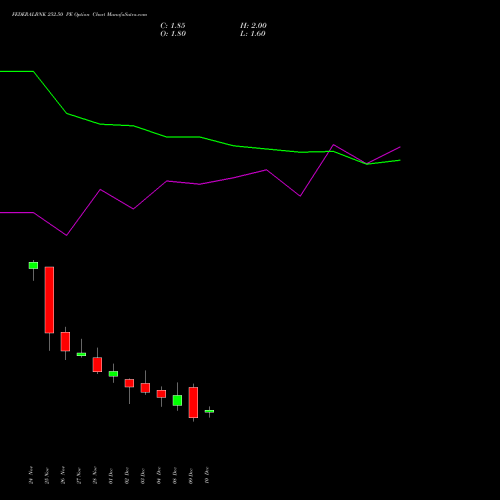Select the thin green candlestick for 10 Dec

[x=209, y=411]
